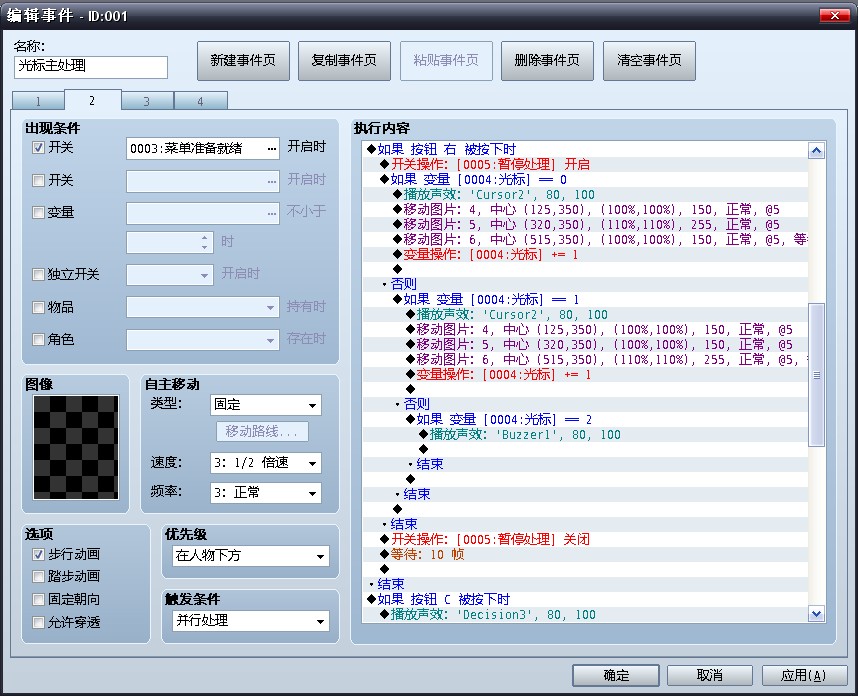Image resolution: width=858 pixels, height=696 pixels.
Task: Expand the 触发条件 dropdown 并行处理
Action: pyautogui.click(x=251, y=620)
